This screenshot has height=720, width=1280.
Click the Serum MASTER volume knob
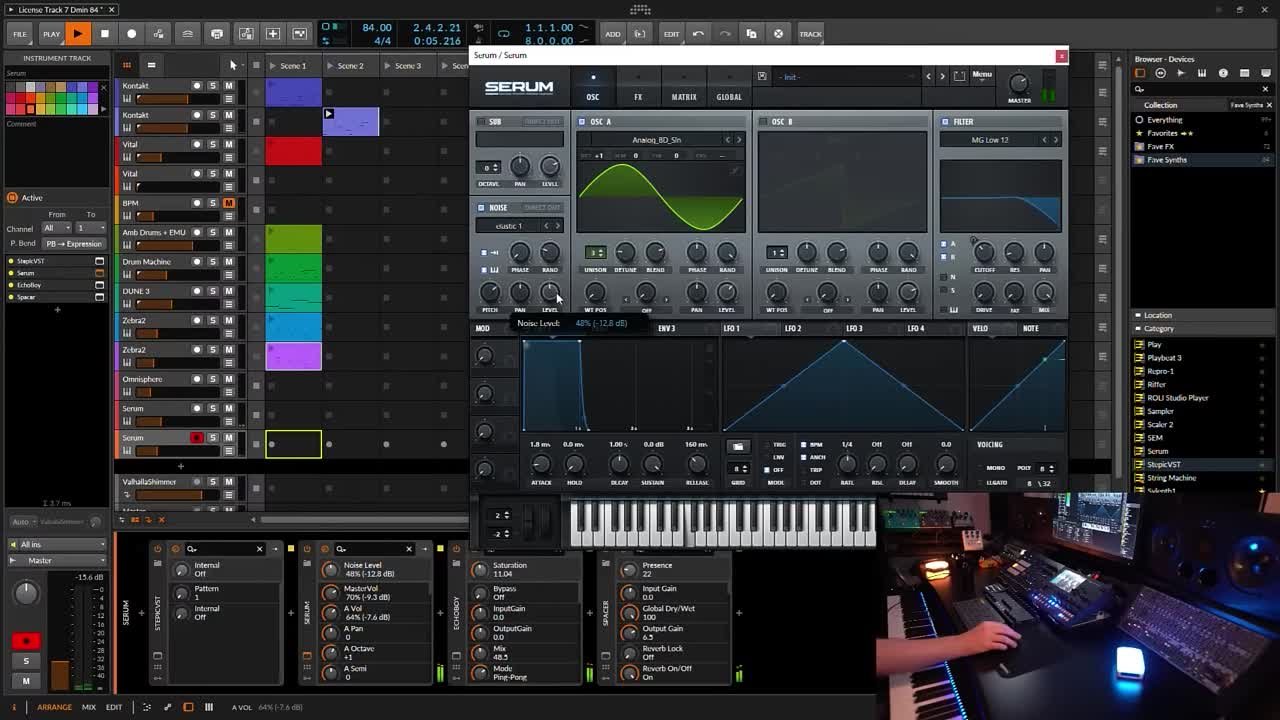[x=1019, y=84]
